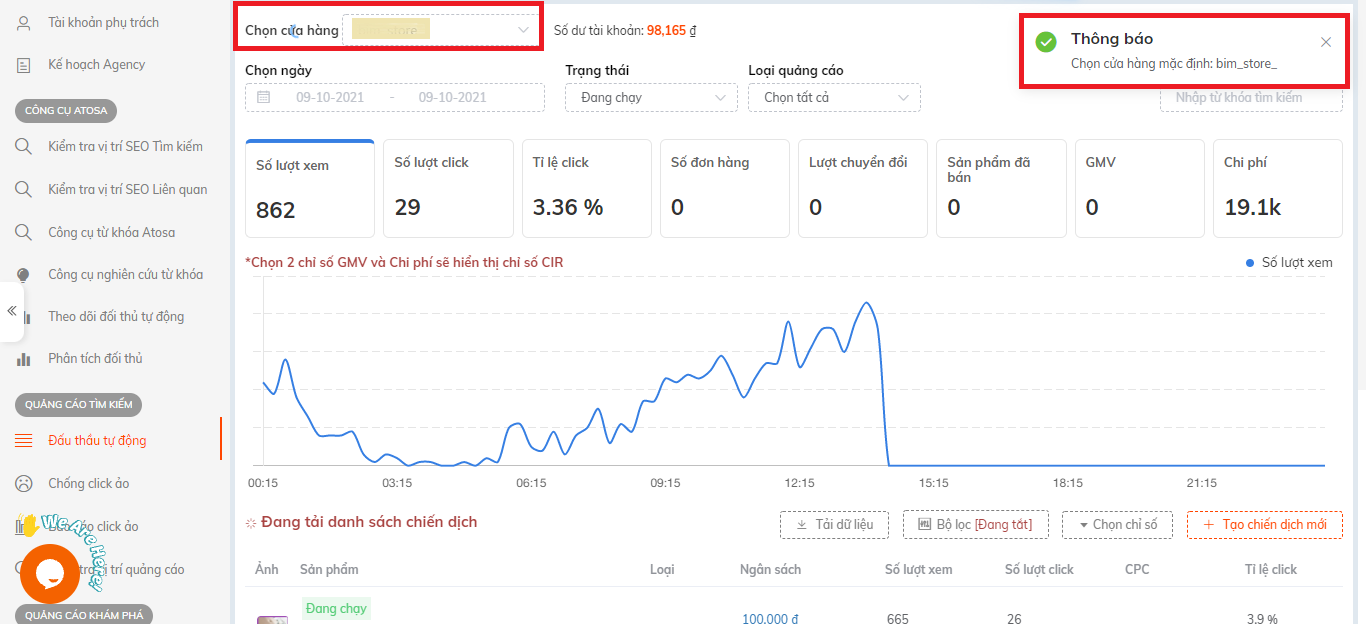The height and width of the screenshot is (624, 1366).
Task: Open the Loại quảng cáo Chọn tất cả dropdown
Action: pyautogui.click(x=834, y=97)
